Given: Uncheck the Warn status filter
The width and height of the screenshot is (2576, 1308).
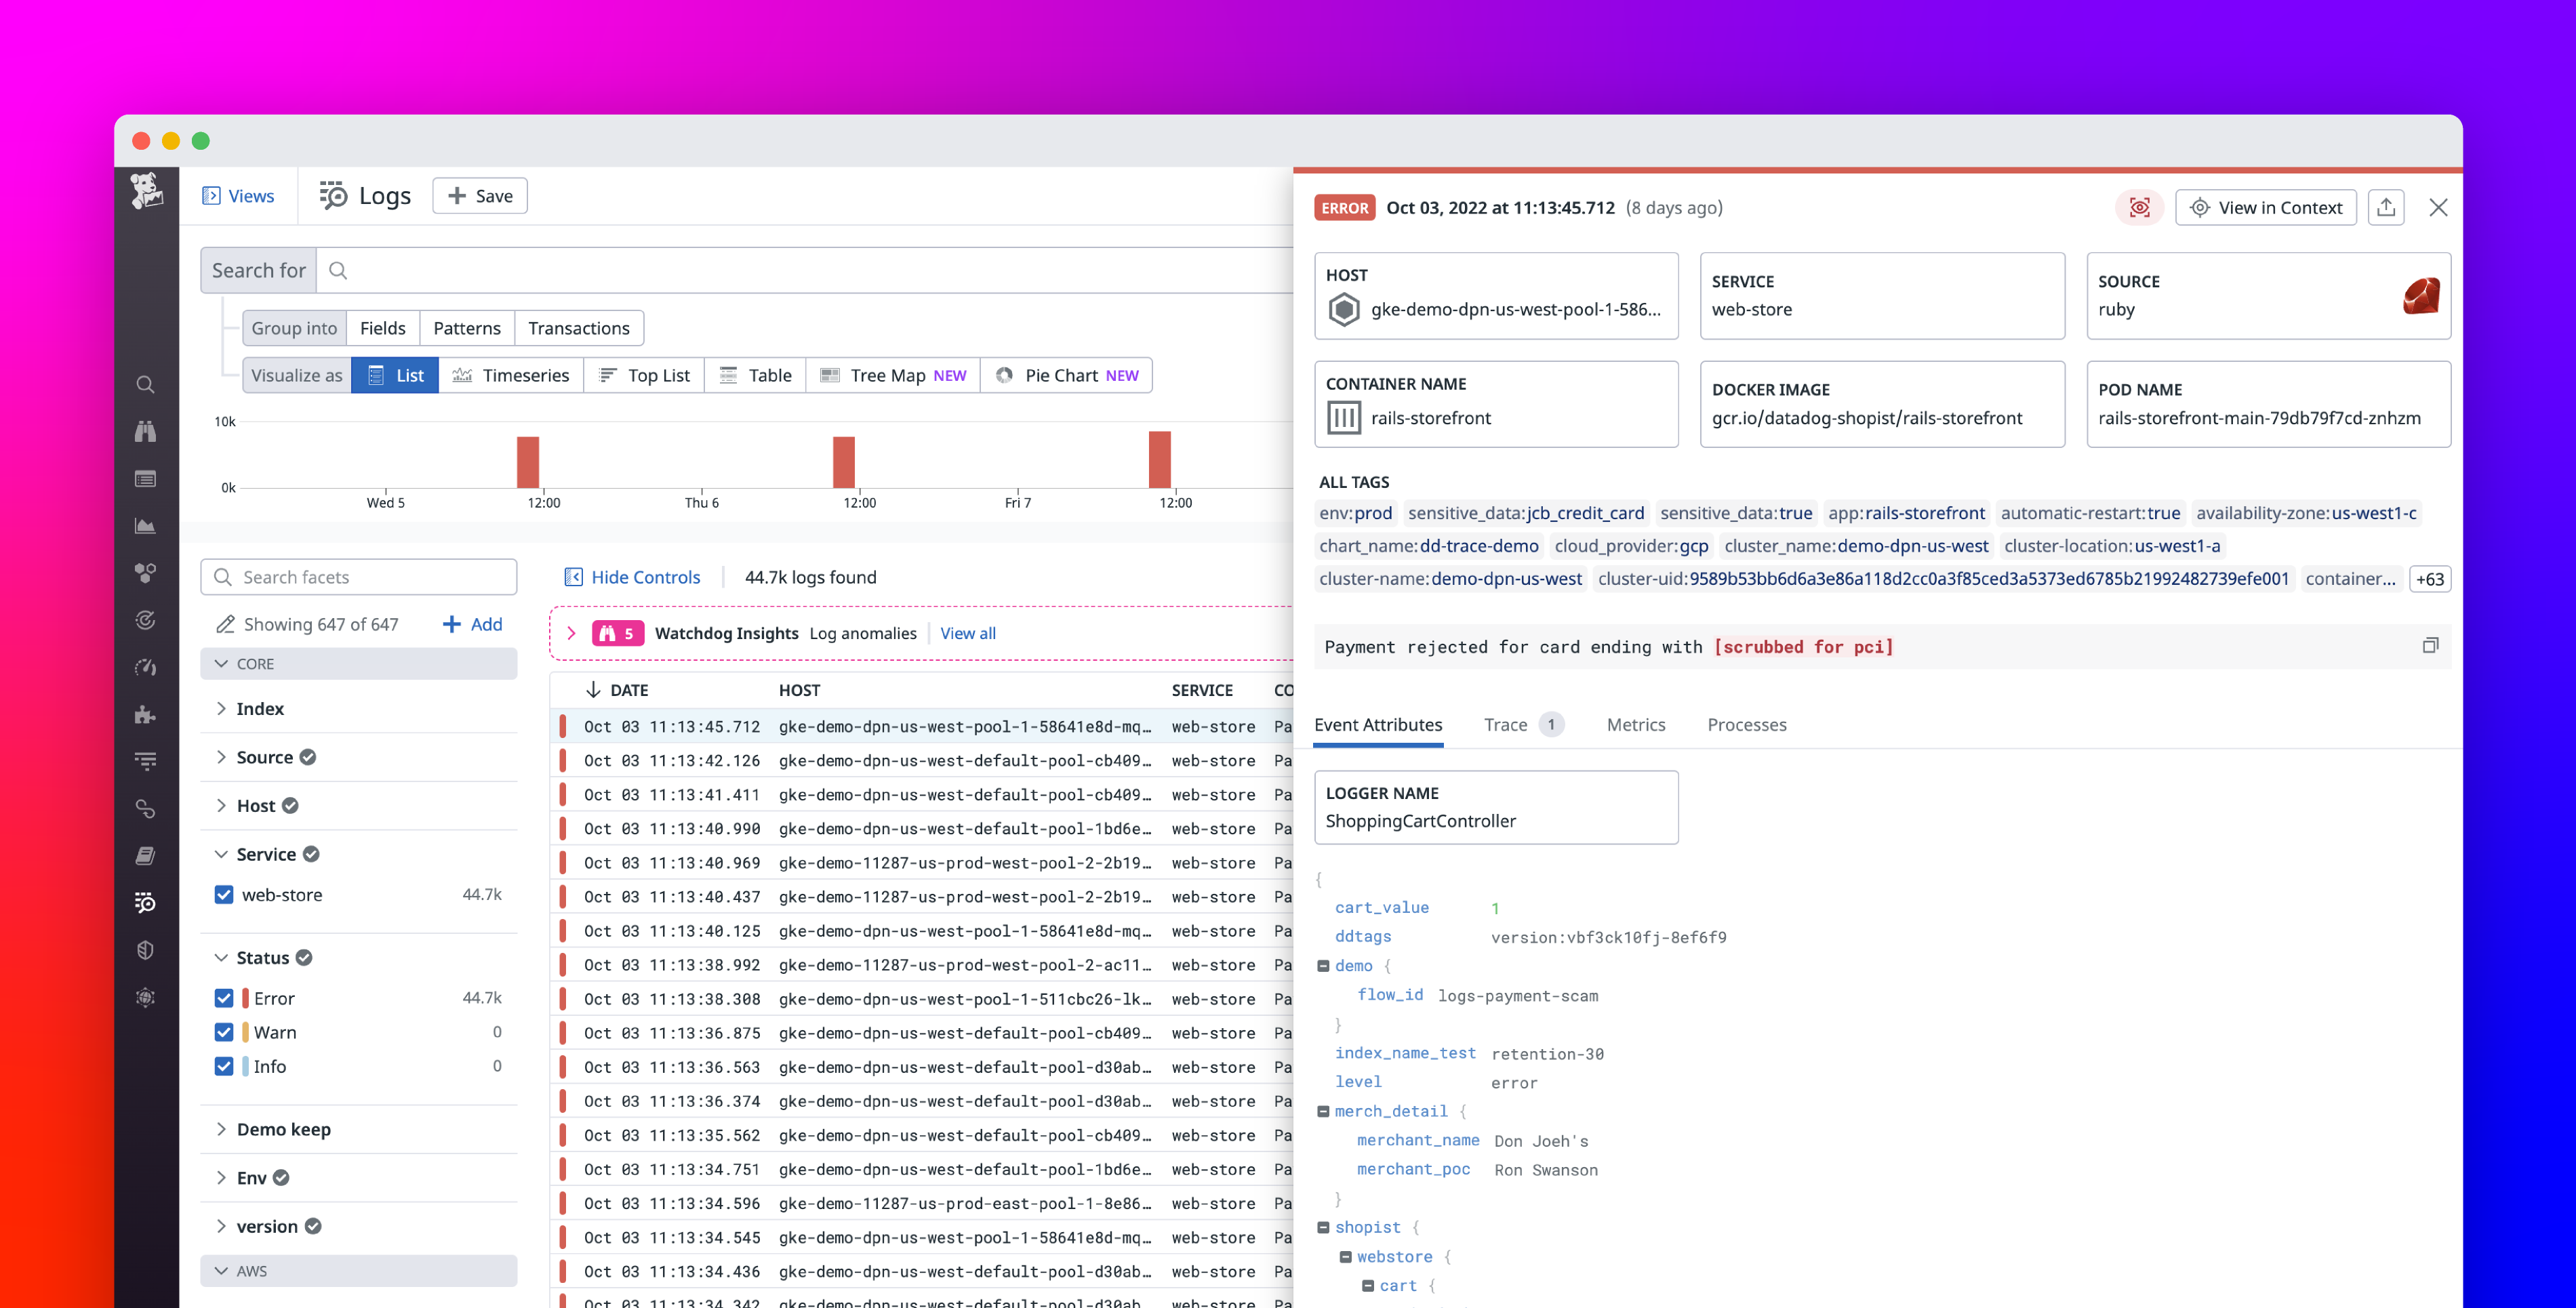Looking at the screenshot, I should click(224, 1032).
